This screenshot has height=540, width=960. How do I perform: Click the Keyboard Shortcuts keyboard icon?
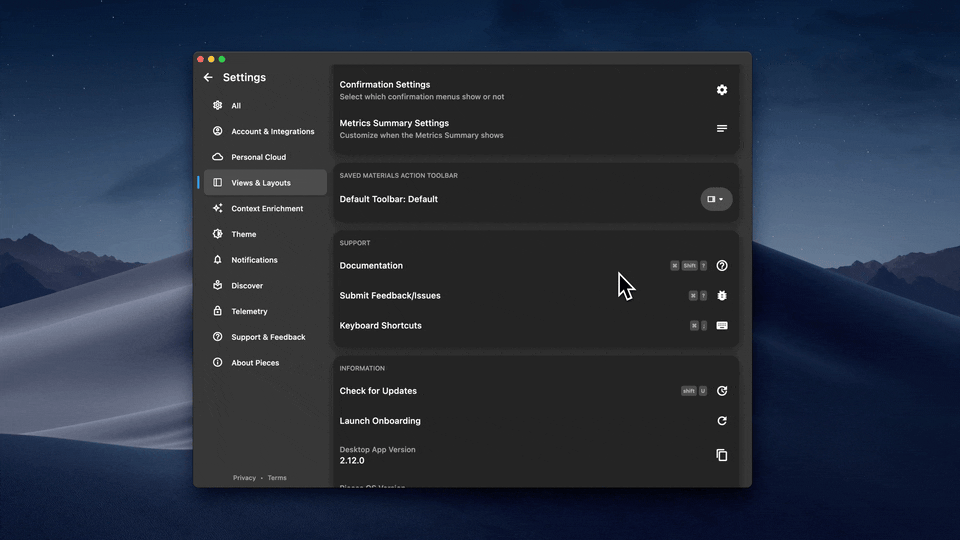click(722, 326)
